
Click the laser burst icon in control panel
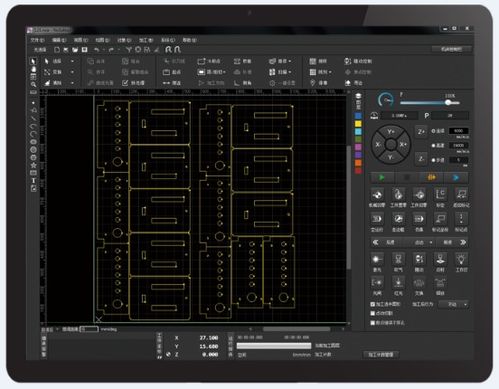pos(377,259)
